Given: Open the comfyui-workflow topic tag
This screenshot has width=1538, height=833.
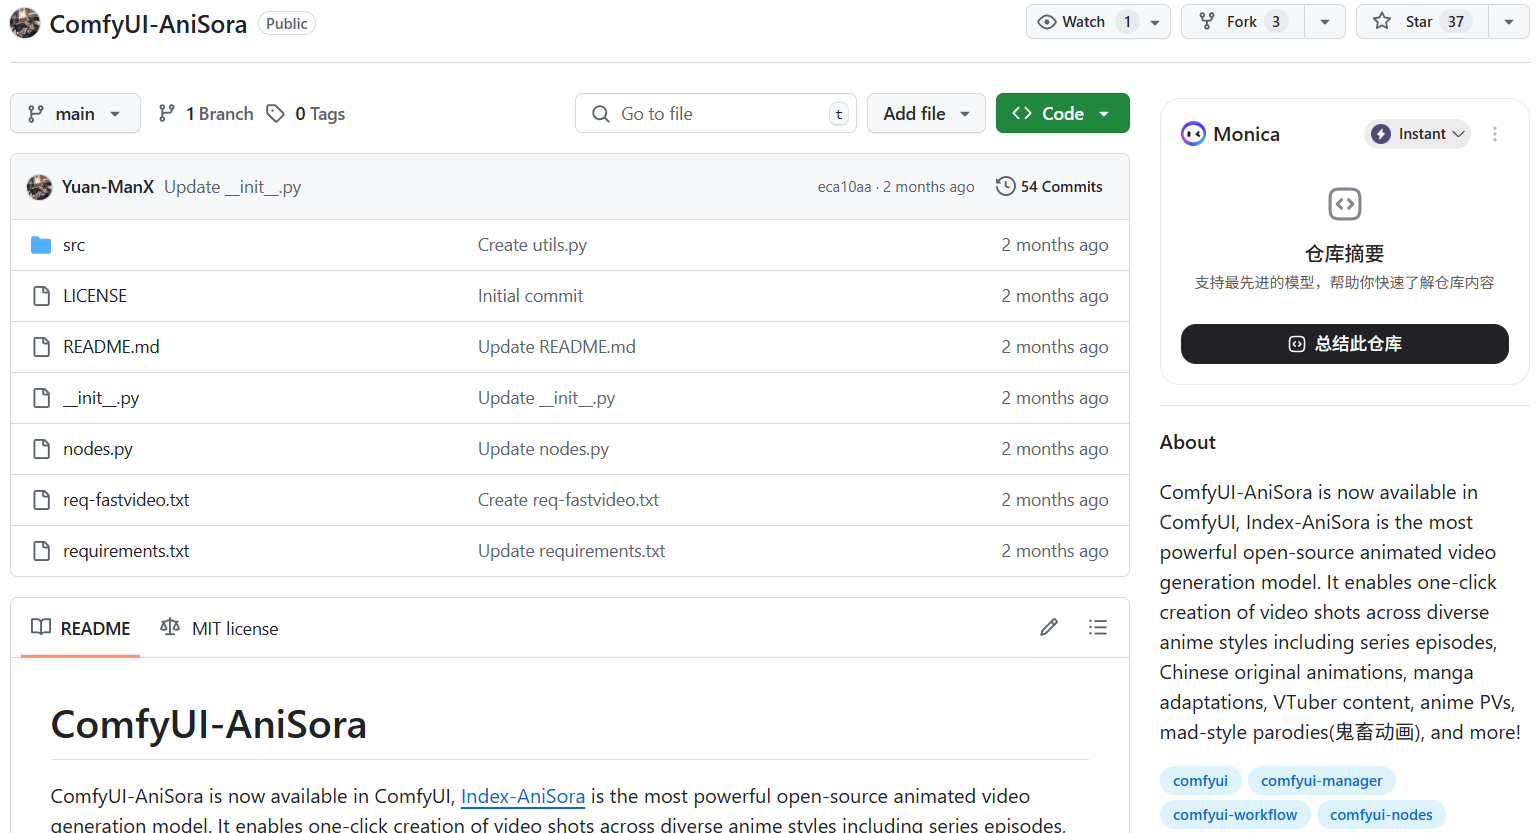Looking at the screenshot, I should 1235,815.
